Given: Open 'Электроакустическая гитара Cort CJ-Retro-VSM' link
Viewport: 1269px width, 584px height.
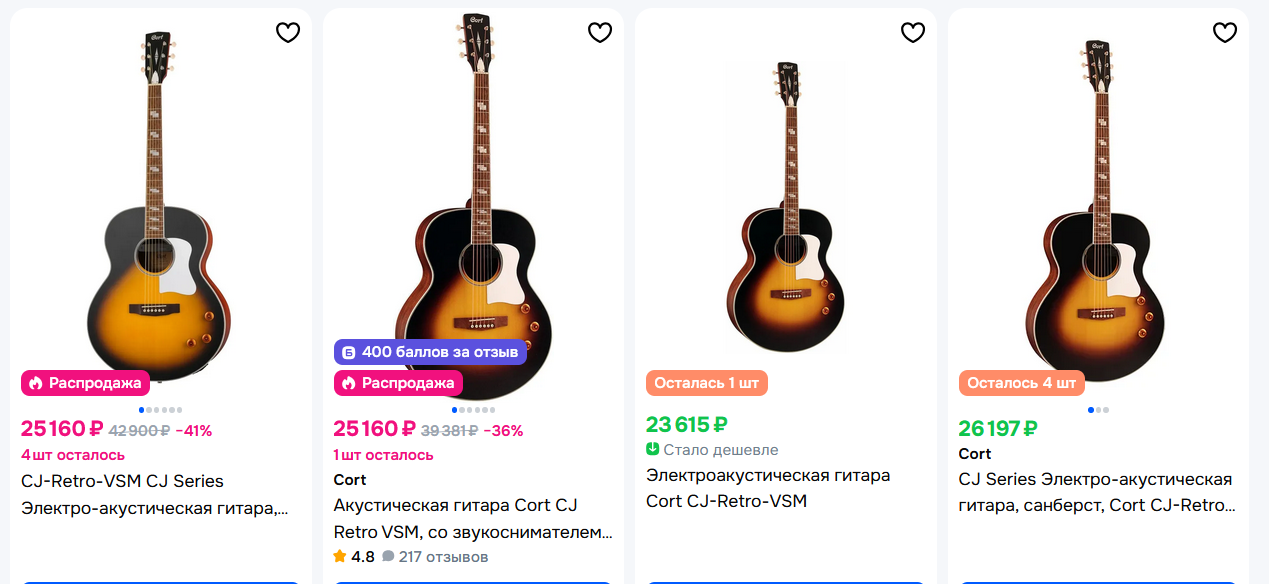Looking at the screenshot, I should click(767, 488).
